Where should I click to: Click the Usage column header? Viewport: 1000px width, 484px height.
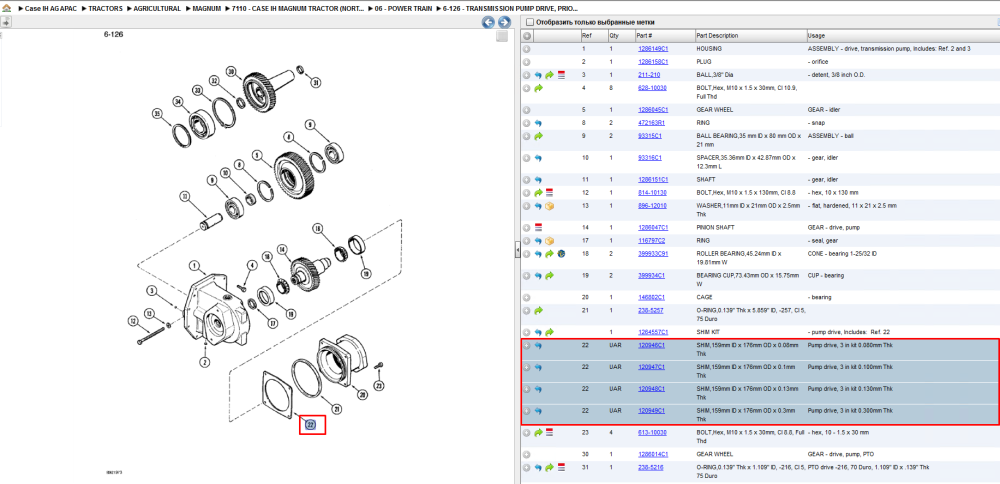tap(902, 36)
